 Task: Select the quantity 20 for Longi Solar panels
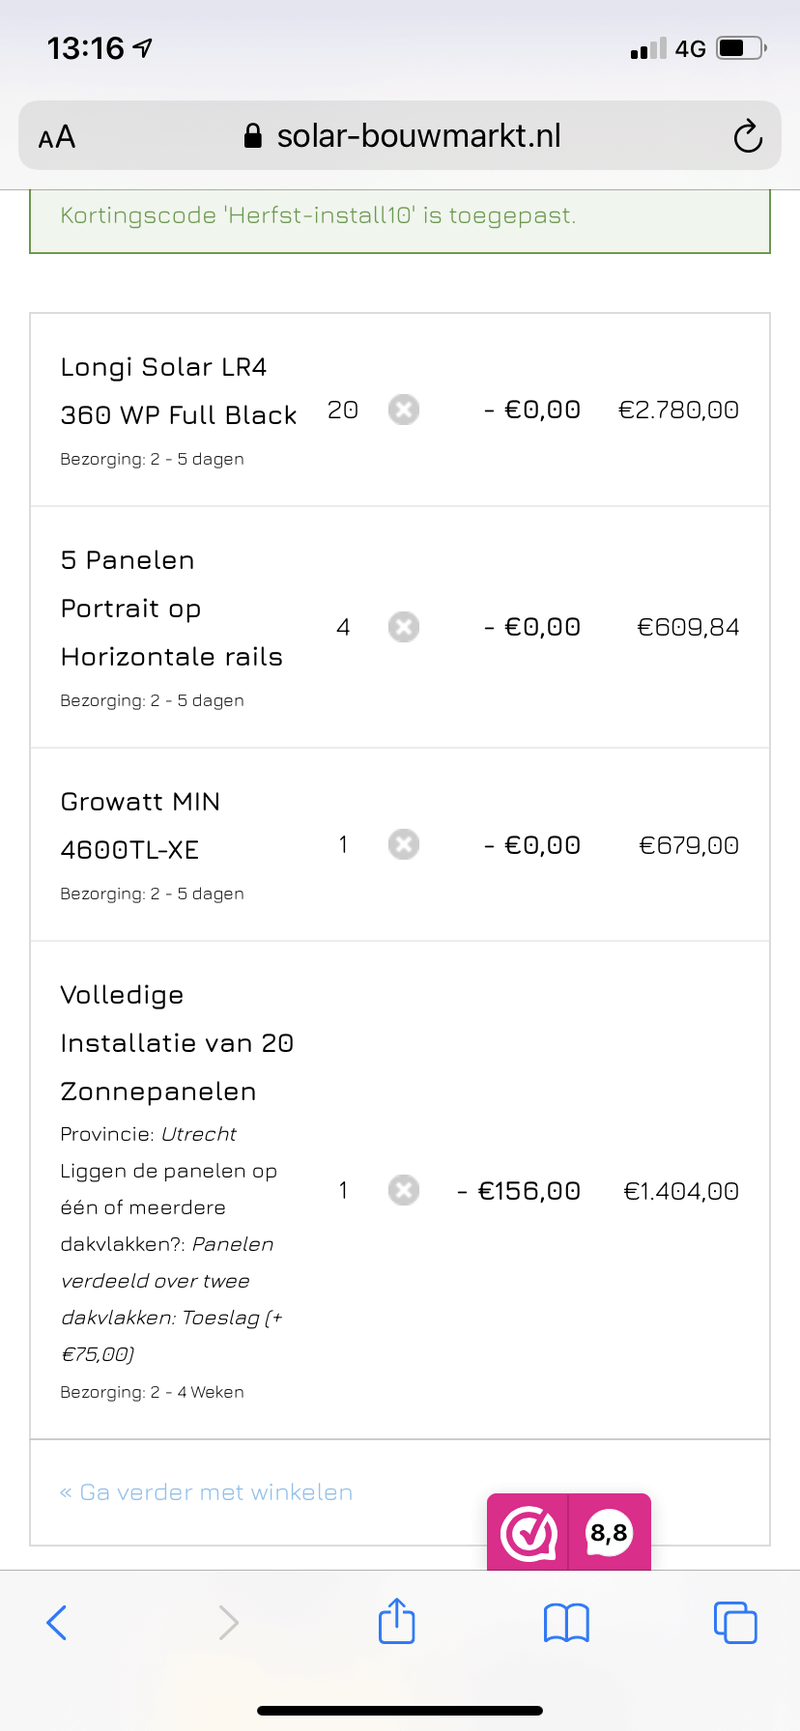(x=342, y=410)
